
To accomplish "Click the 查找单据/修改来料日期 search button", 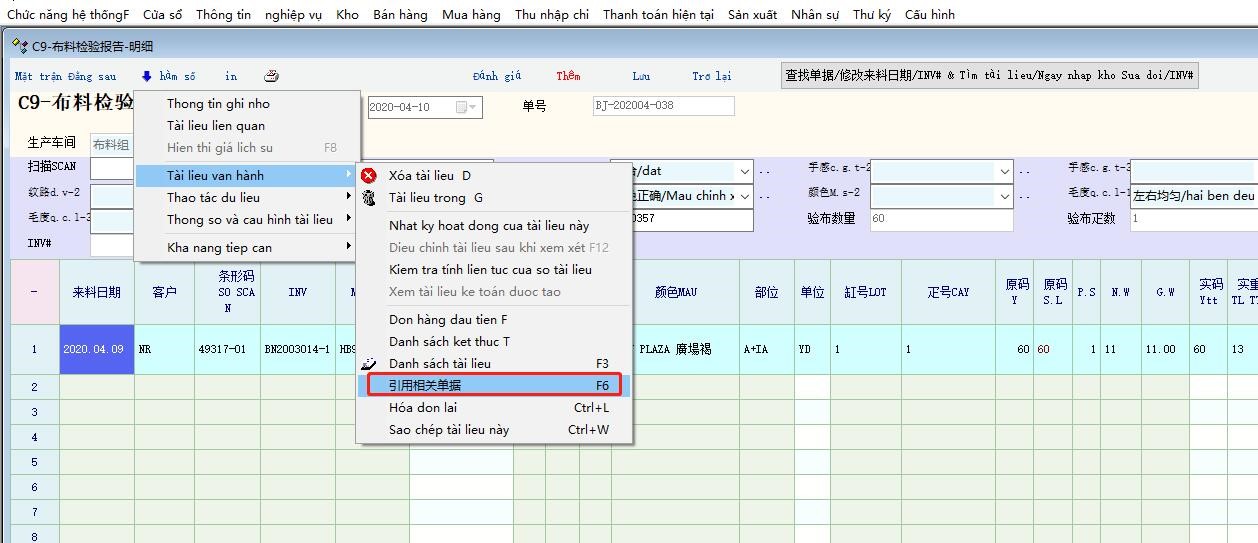I will pos(988,76).
